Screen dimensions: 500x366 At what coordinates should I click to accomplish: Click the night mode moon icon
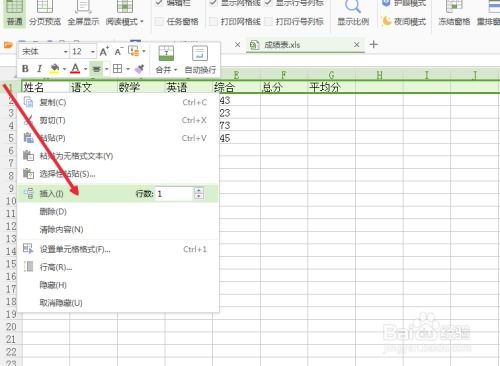(386, 21)
